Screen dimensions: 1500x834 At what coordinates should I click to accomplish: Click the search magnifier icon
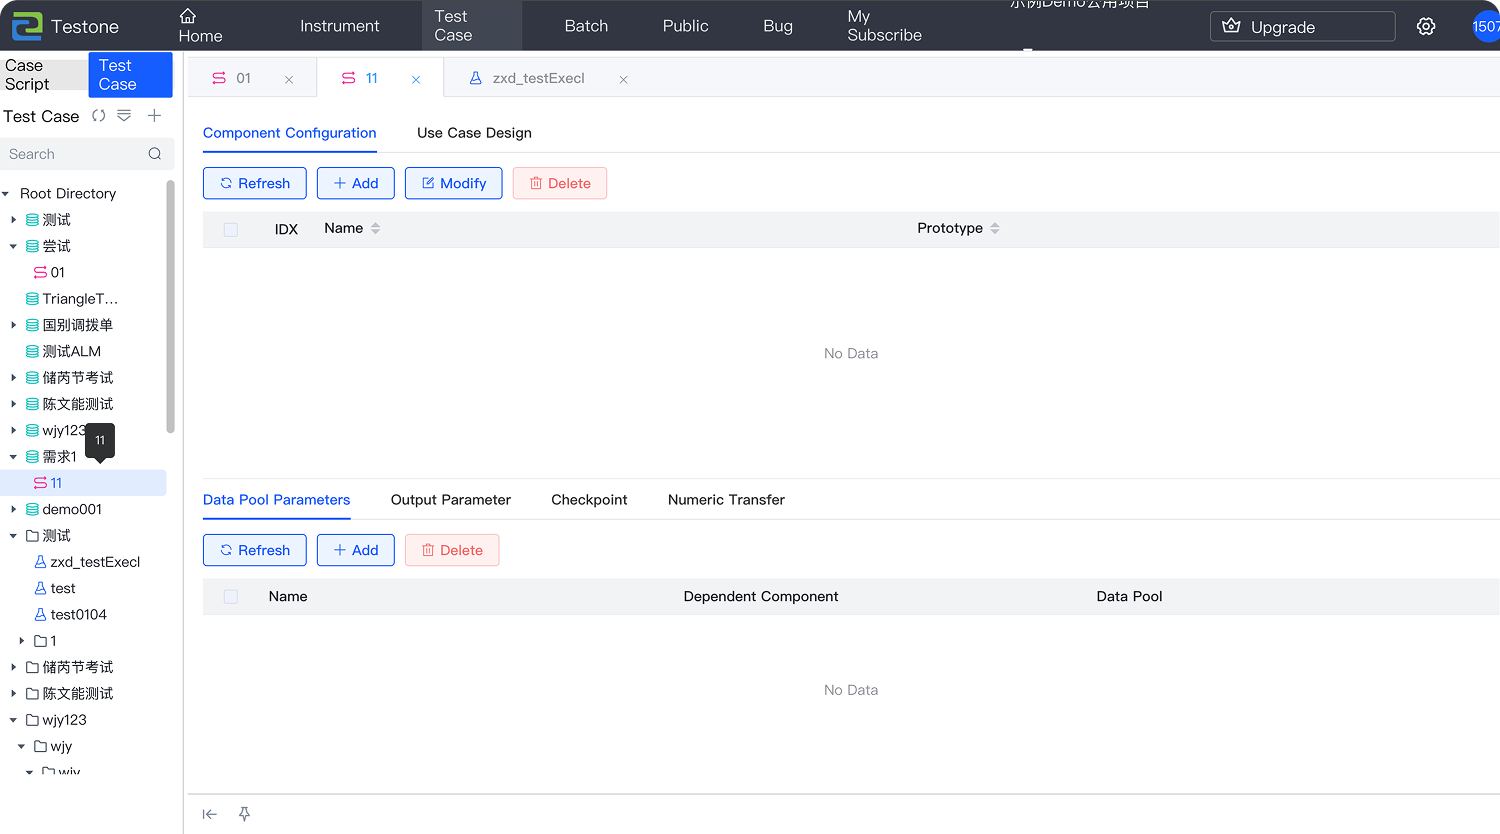155,154
